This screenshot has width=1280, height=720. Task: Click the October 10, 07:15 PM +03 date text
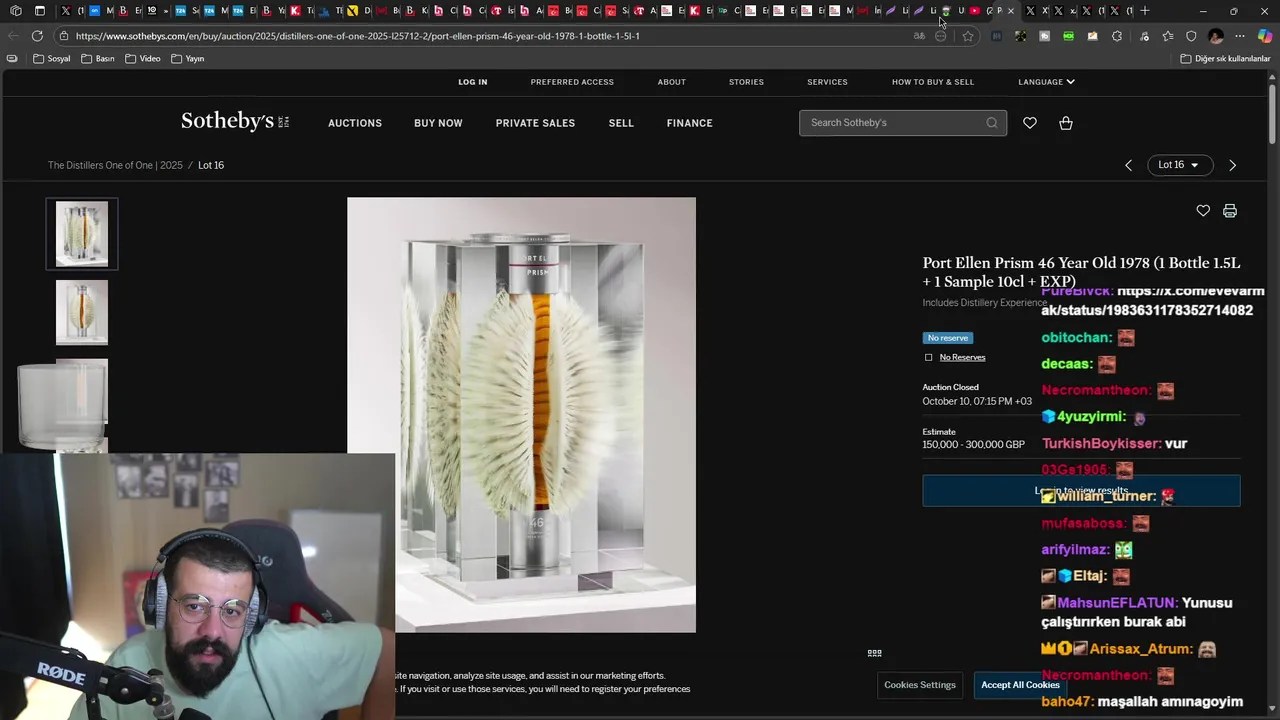click(977, 401)
